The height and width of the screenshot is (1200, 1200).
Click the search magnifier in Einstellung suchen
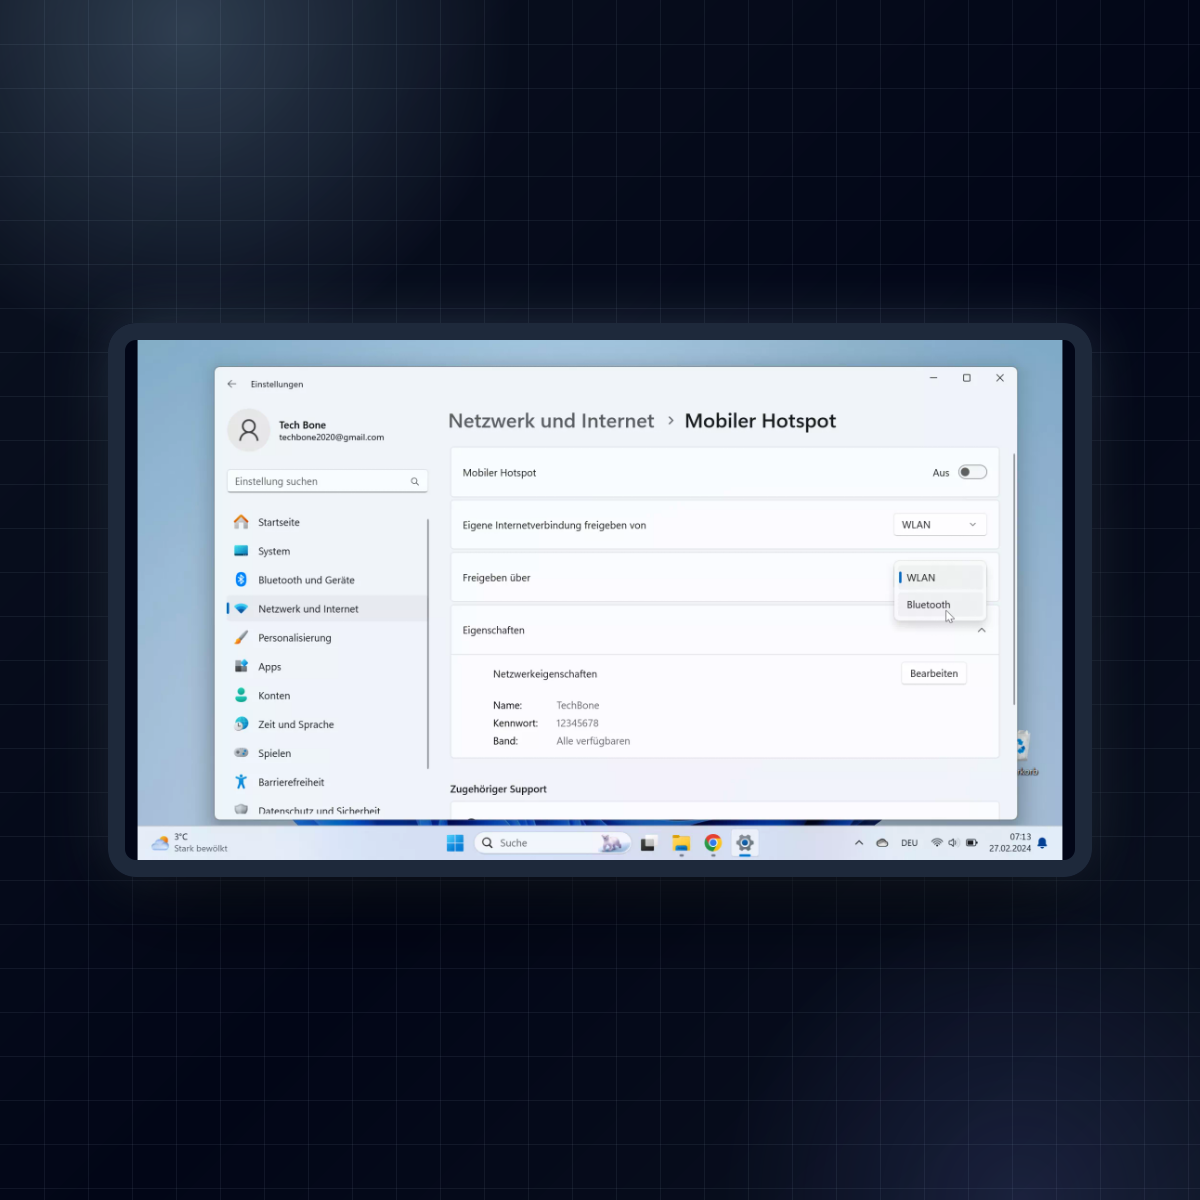415,482
